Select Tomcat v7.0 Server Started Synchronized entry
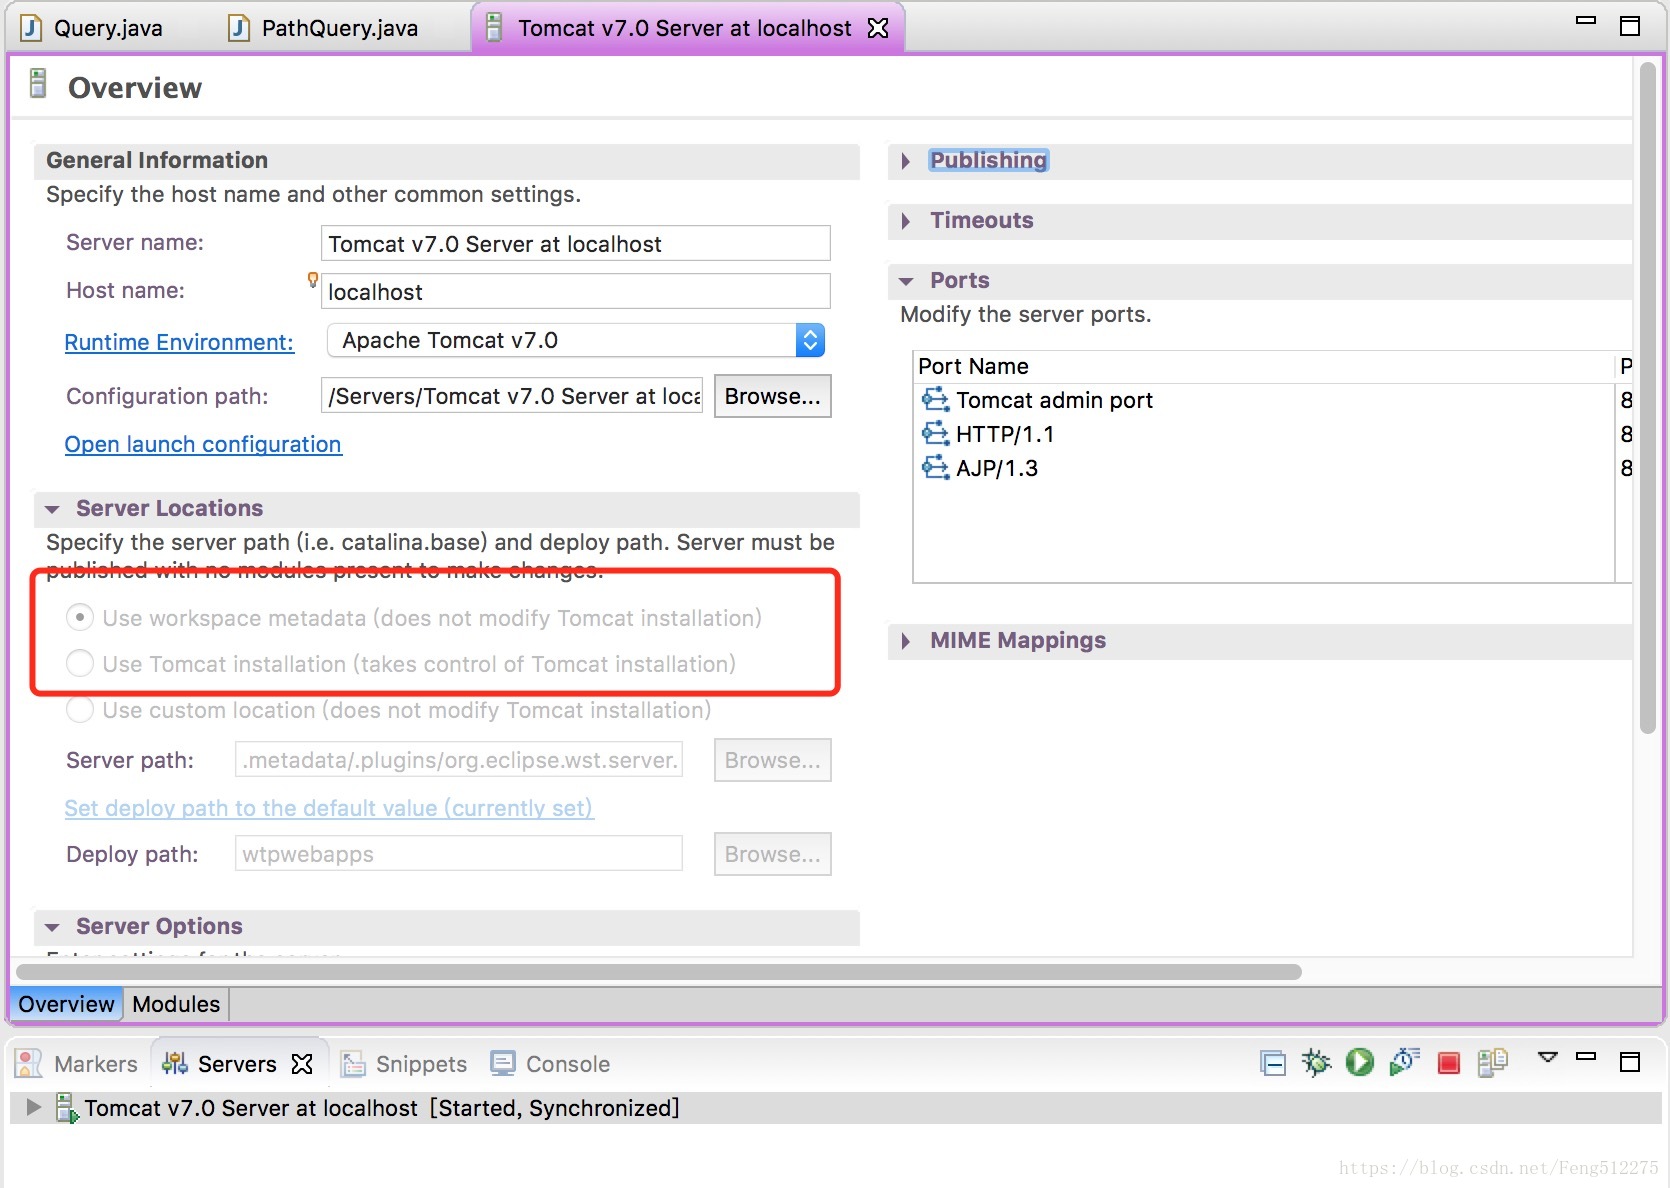Image resolution: width=1670 pixels, height=1188 pixels. [835, 1108]
